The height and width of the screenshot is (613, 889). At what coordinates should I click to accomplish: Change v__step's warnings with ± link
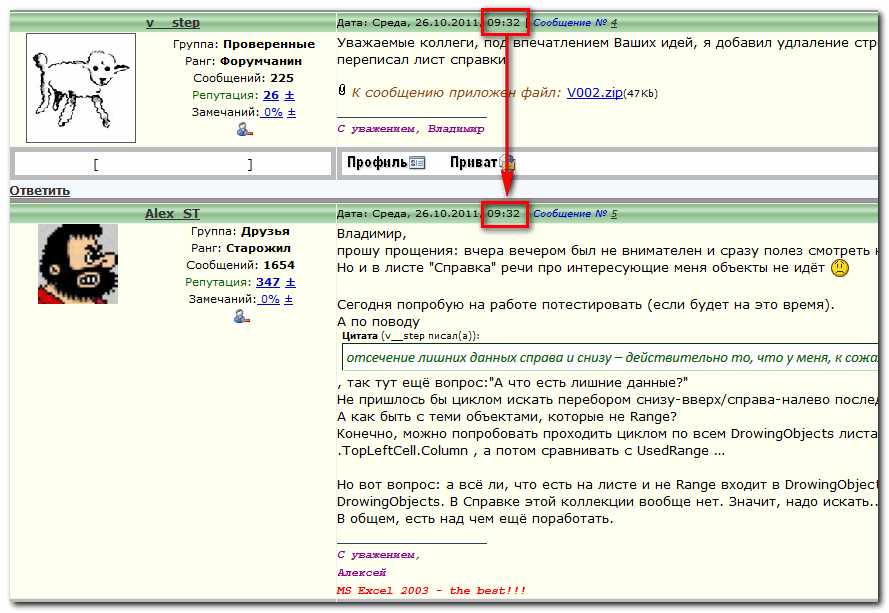[x=291, y=112]
